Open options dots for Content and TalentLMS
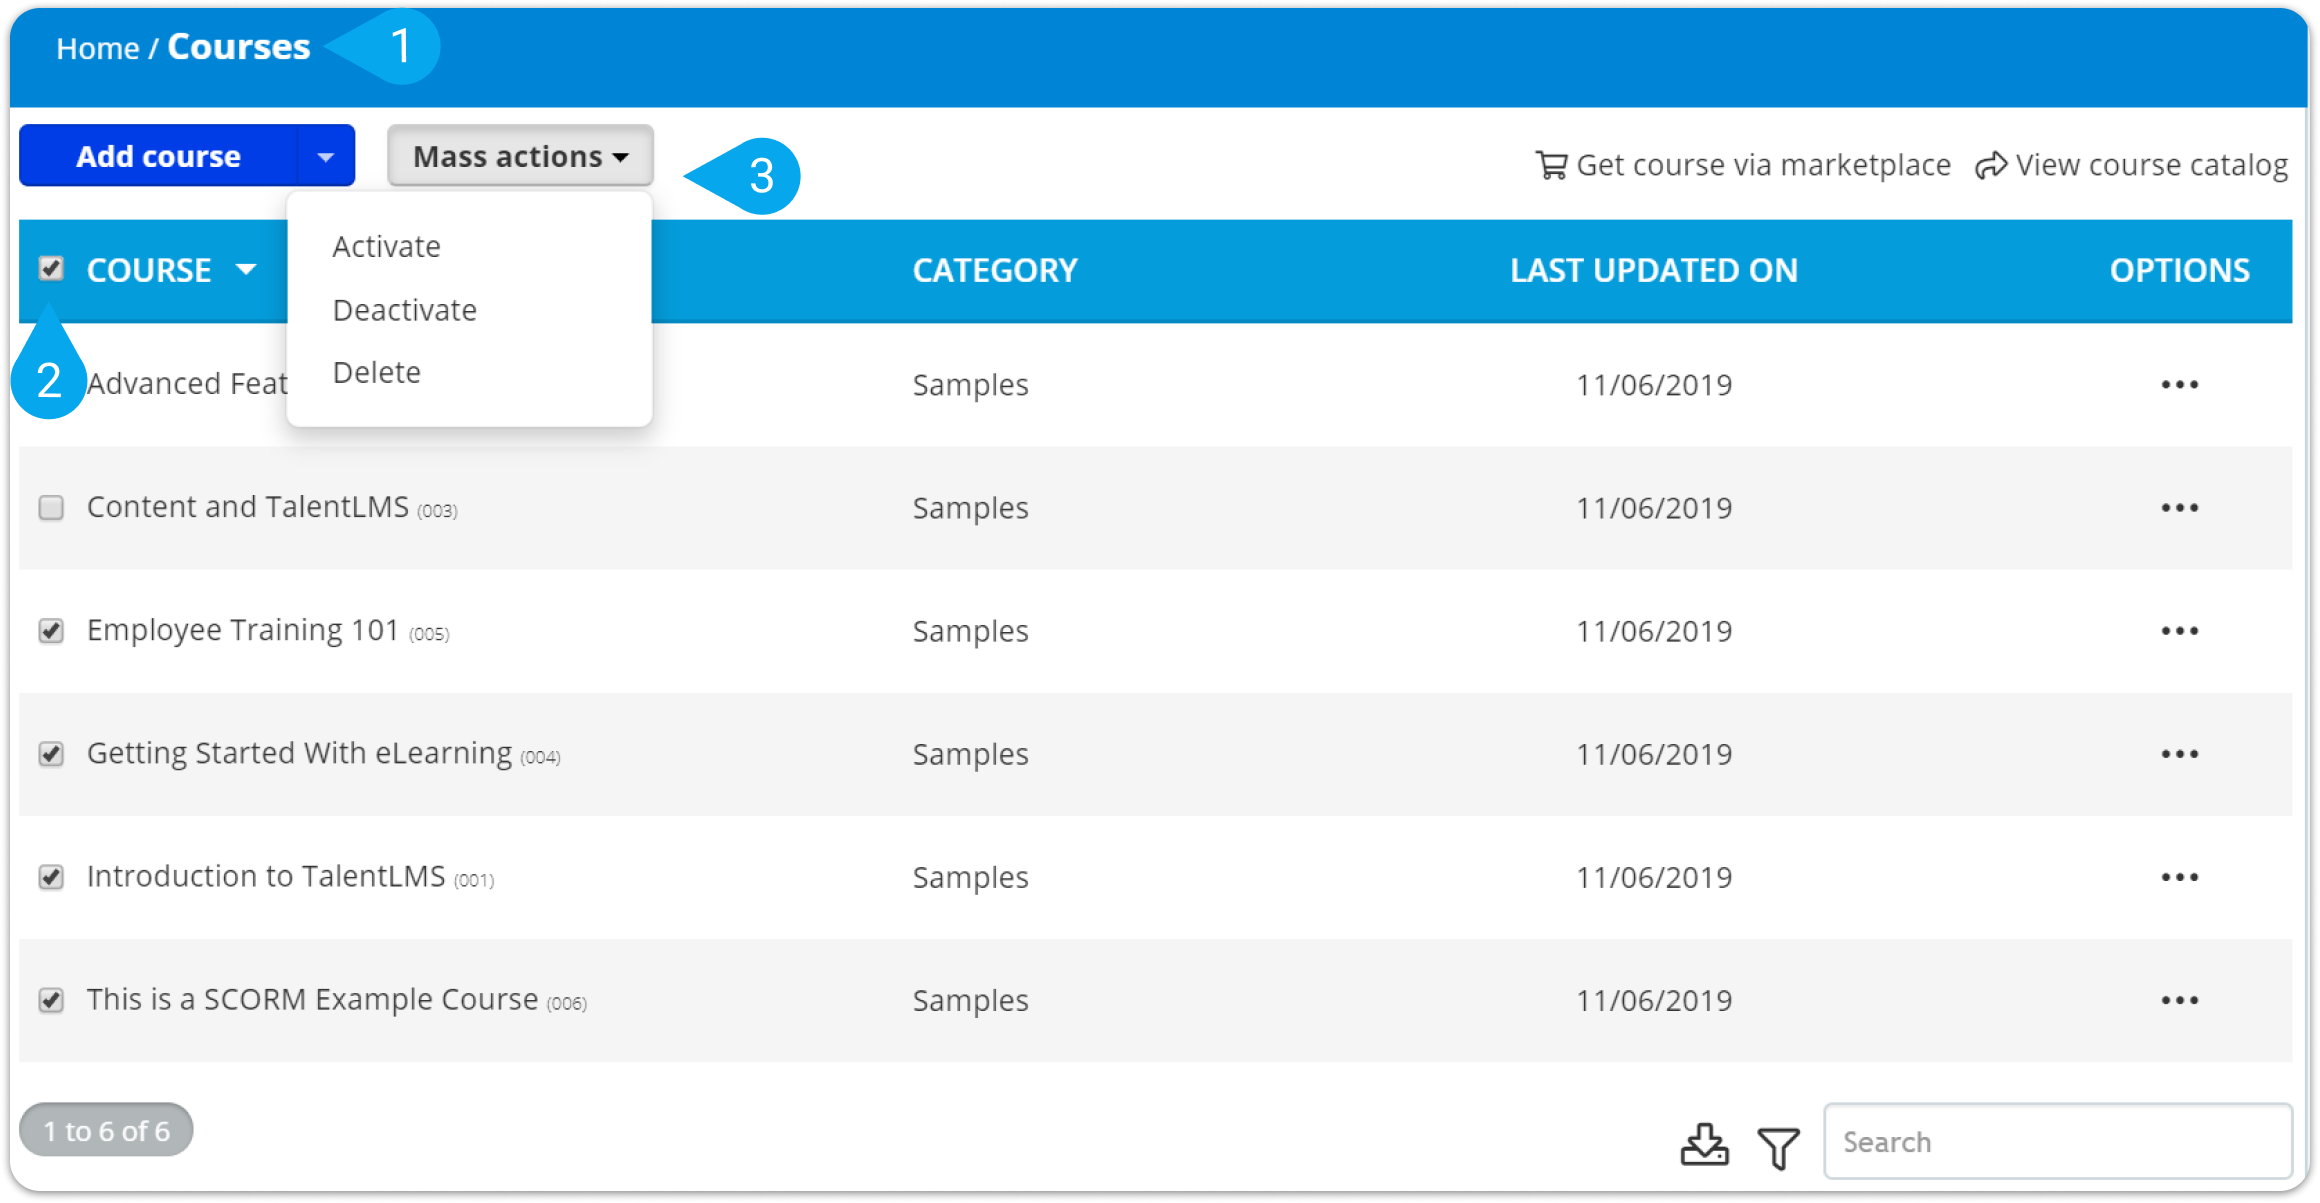Image resolution: width=2320 pixels, height=1203 pixels. click(x=2179, y=508)
